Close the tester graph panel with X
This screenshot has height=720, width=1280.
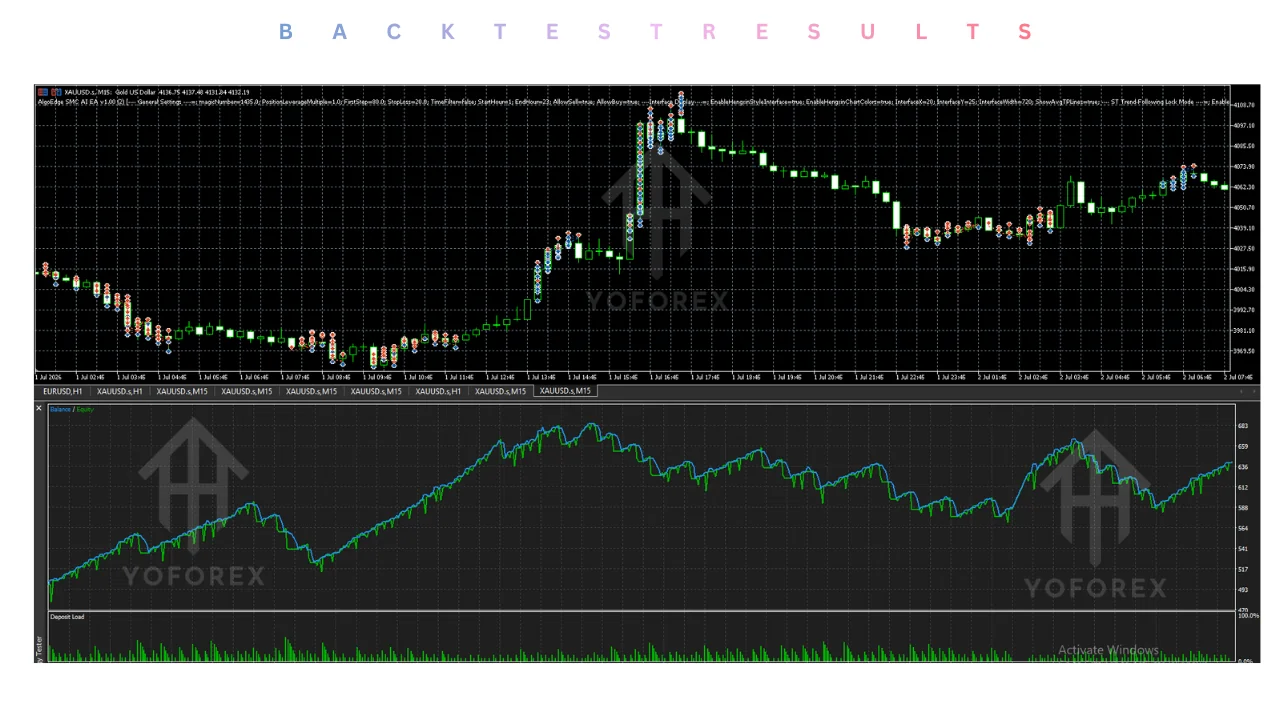tap(40, 408)
